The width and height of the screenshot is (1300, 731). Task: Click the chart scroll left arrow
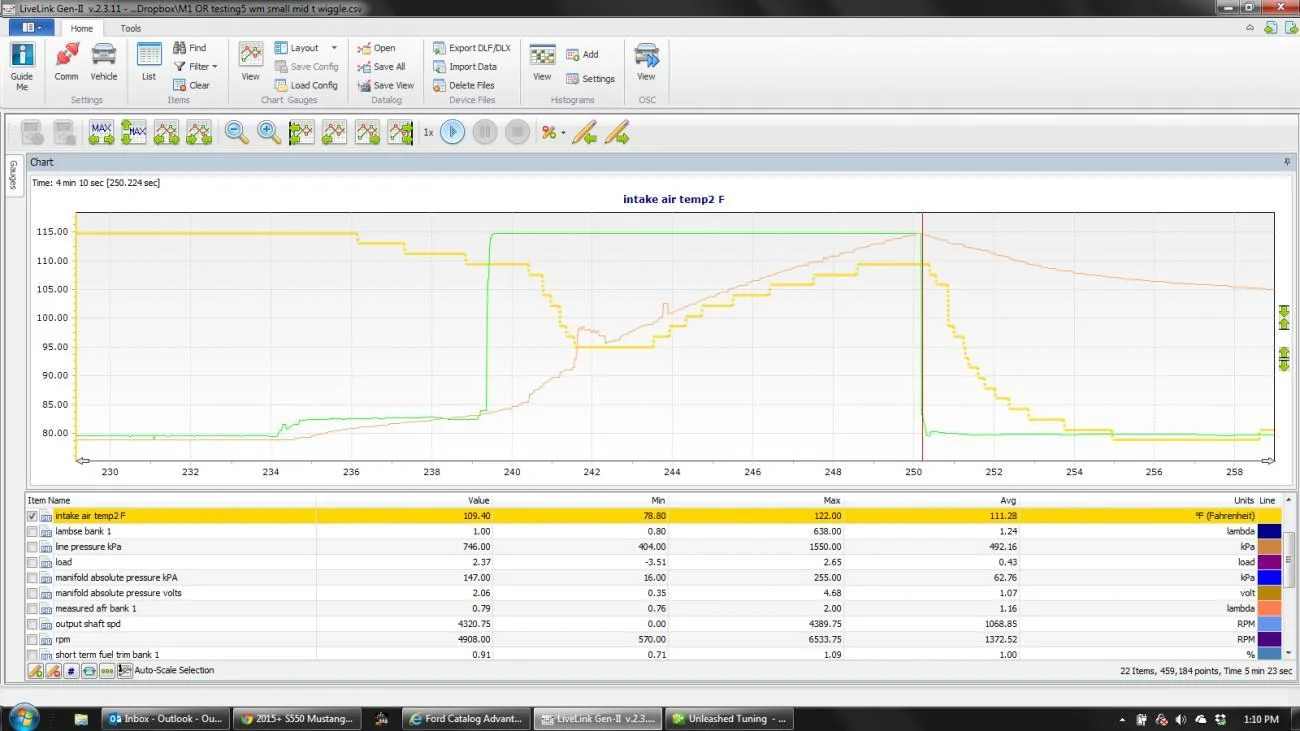[83, 461]
